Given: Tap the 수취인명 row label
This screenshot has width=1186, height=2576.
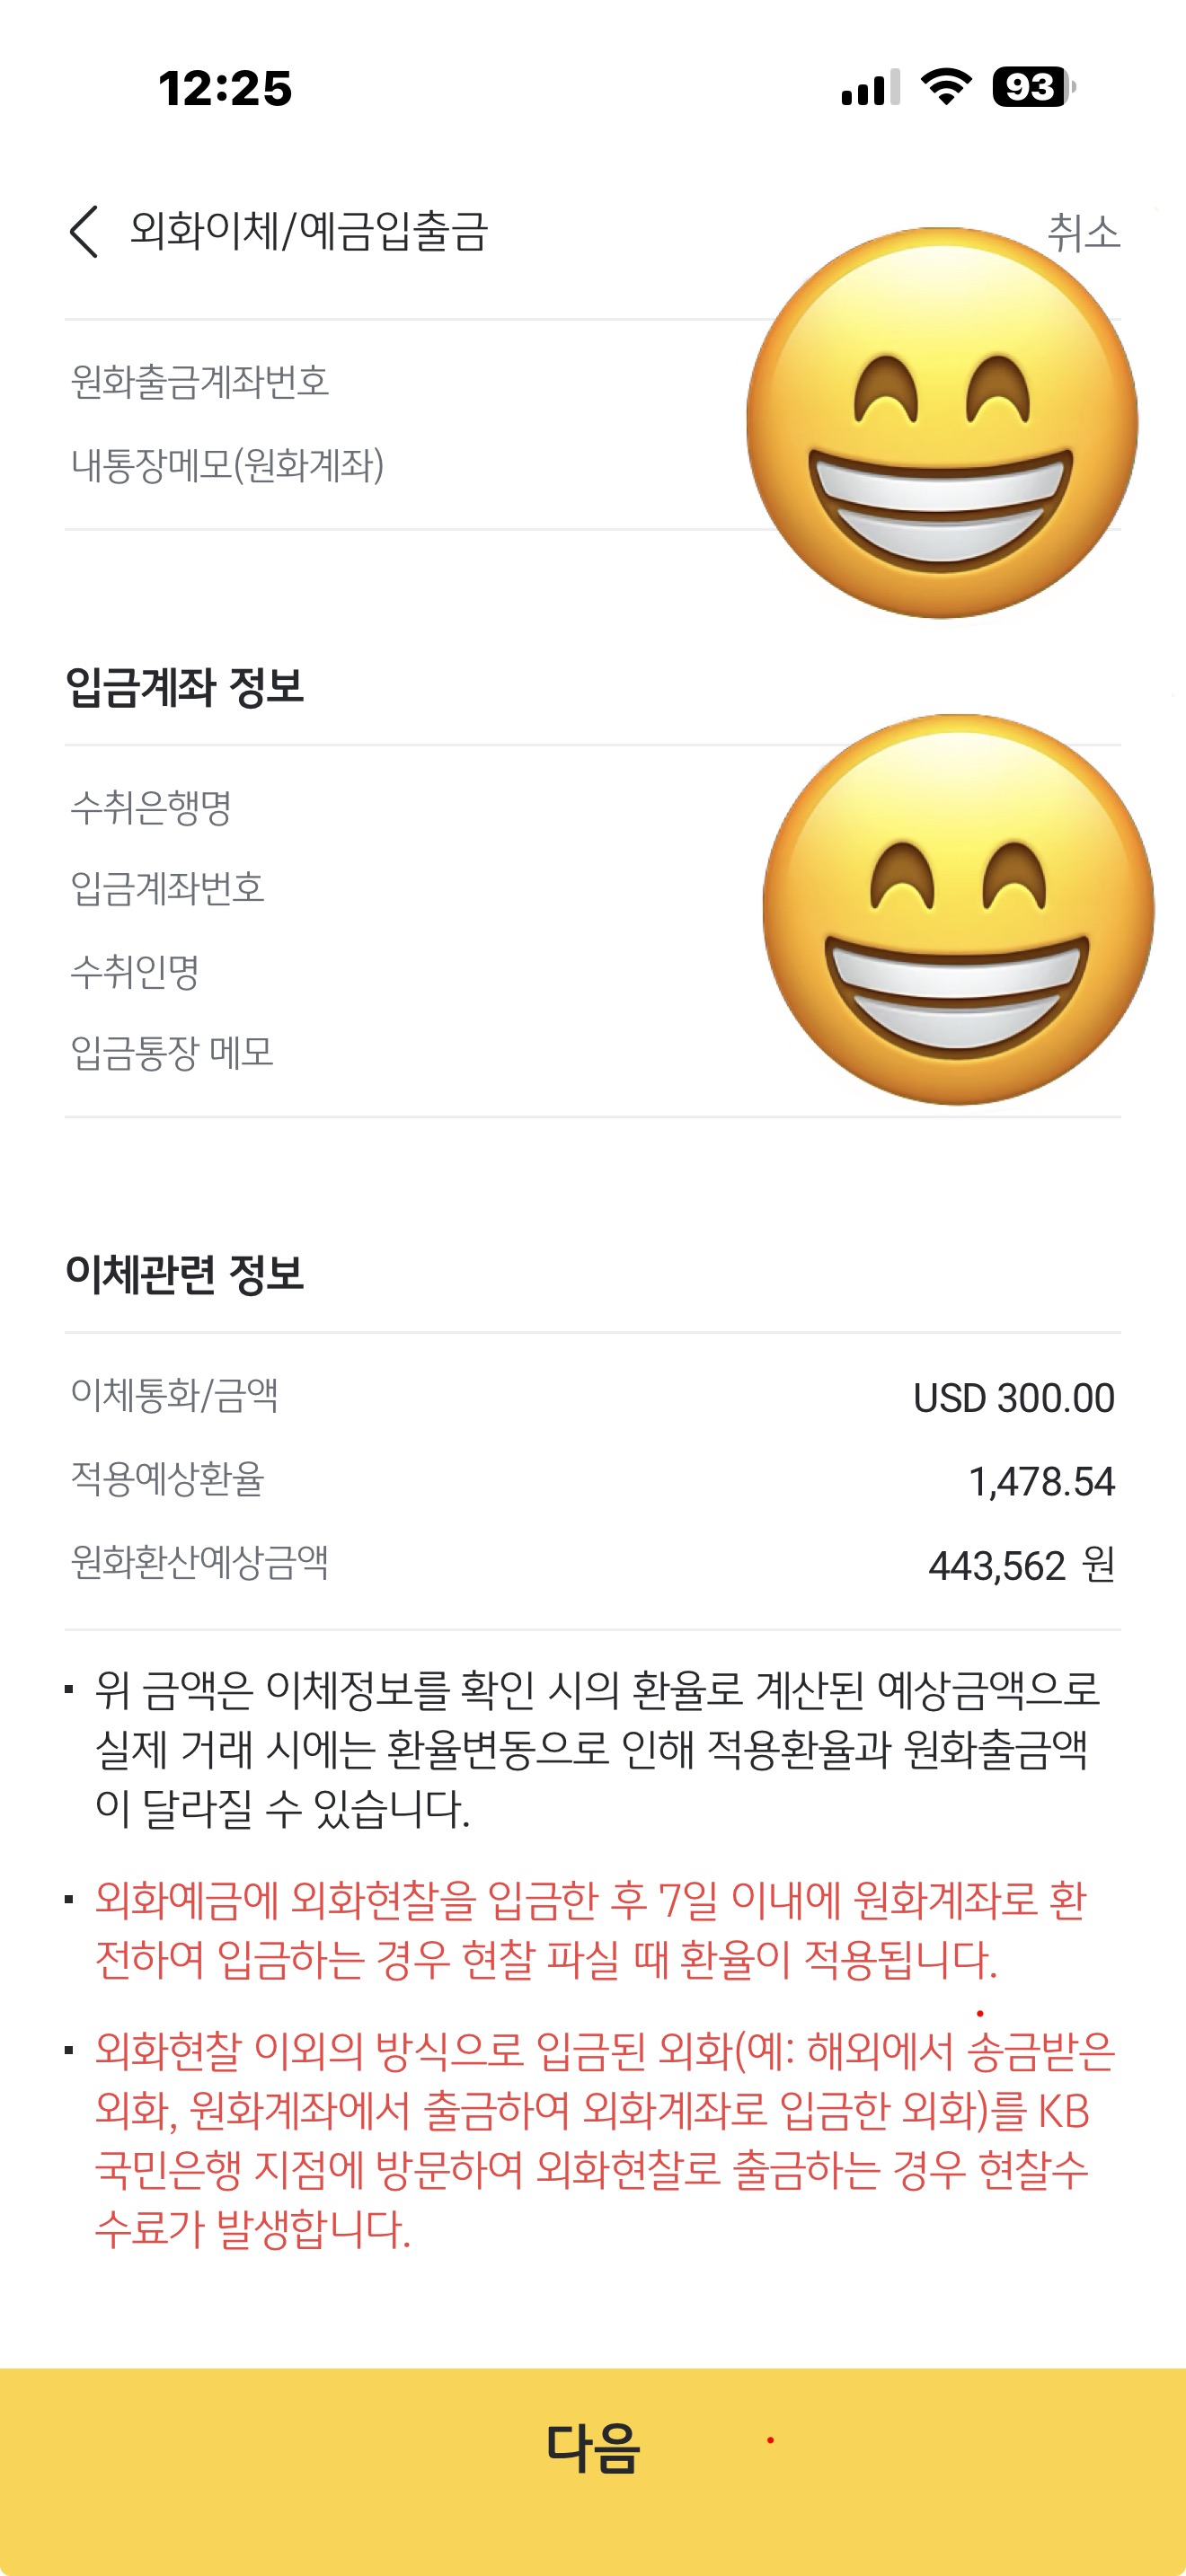Looking at the screenshot, I should pos(135,971).
